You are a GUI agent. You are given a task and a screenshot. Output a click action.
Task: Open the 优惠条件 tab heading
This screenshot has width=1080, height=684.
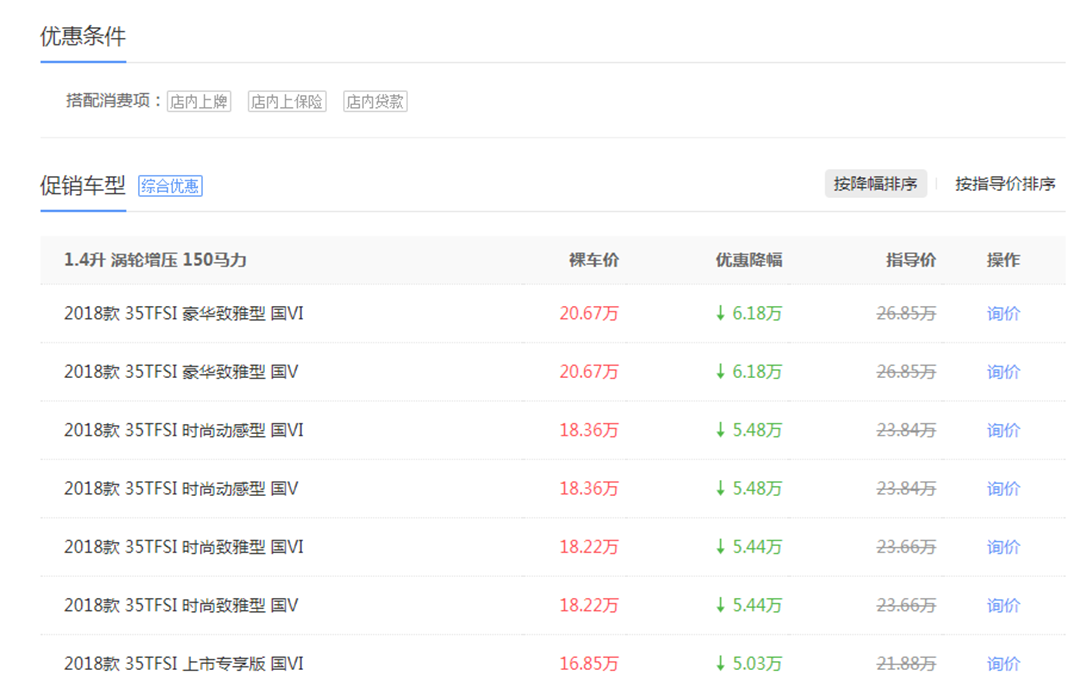(83, 37)
